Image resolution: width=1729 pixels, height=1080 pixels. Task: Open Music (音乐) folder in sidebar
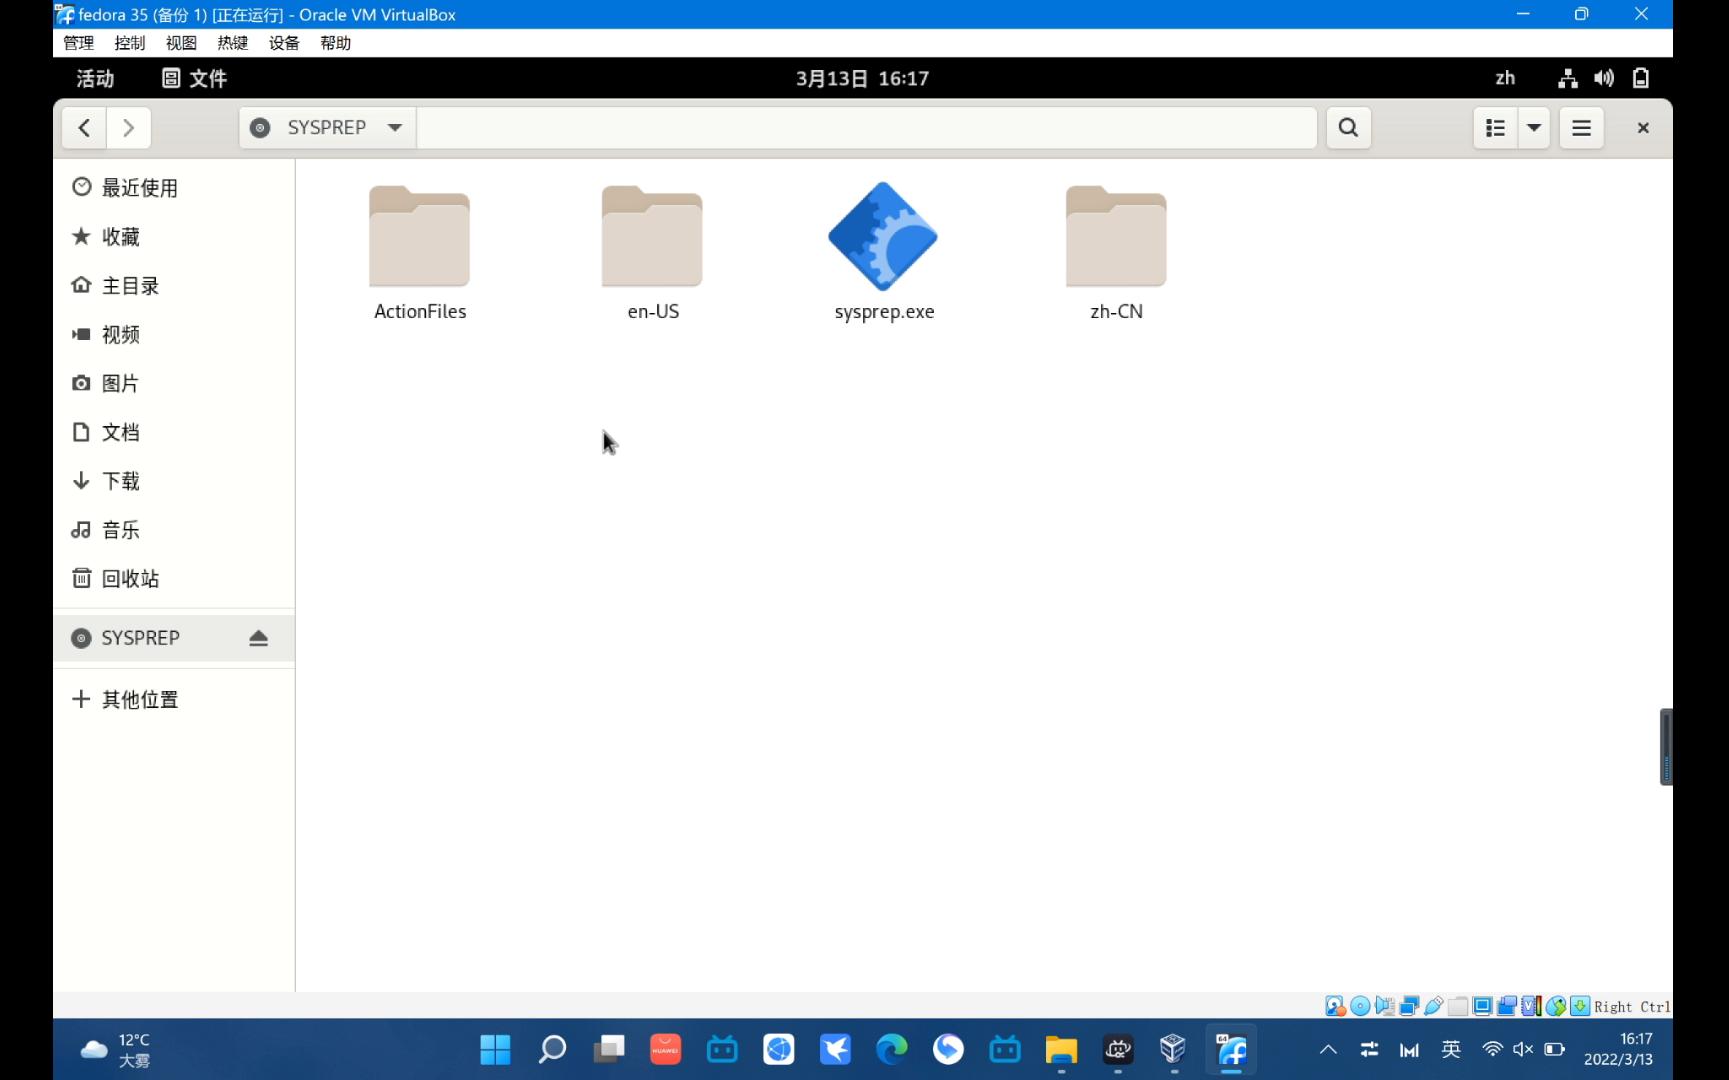[x=174, y=530]
